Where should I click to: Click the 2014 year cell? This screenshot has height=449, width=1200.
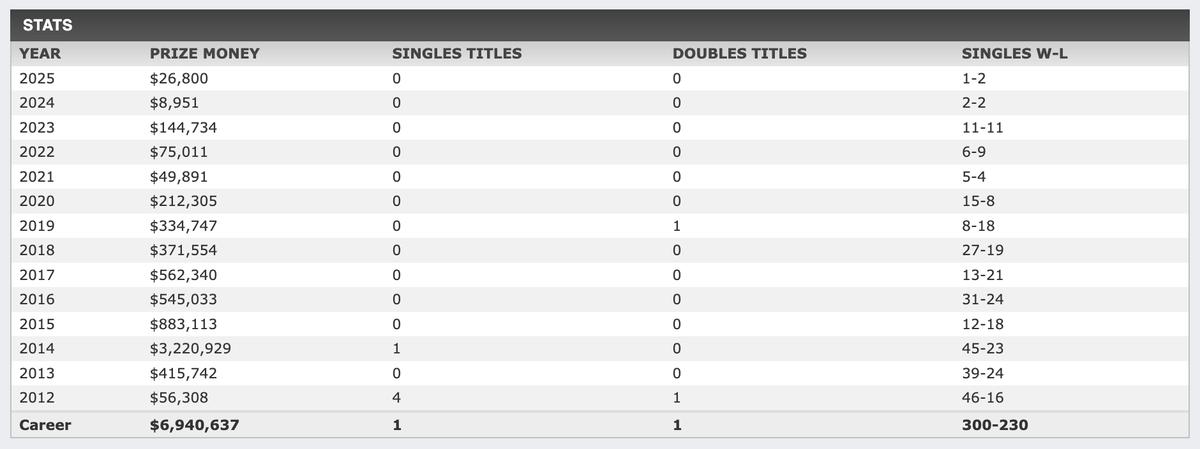click(x=37, y=349)
